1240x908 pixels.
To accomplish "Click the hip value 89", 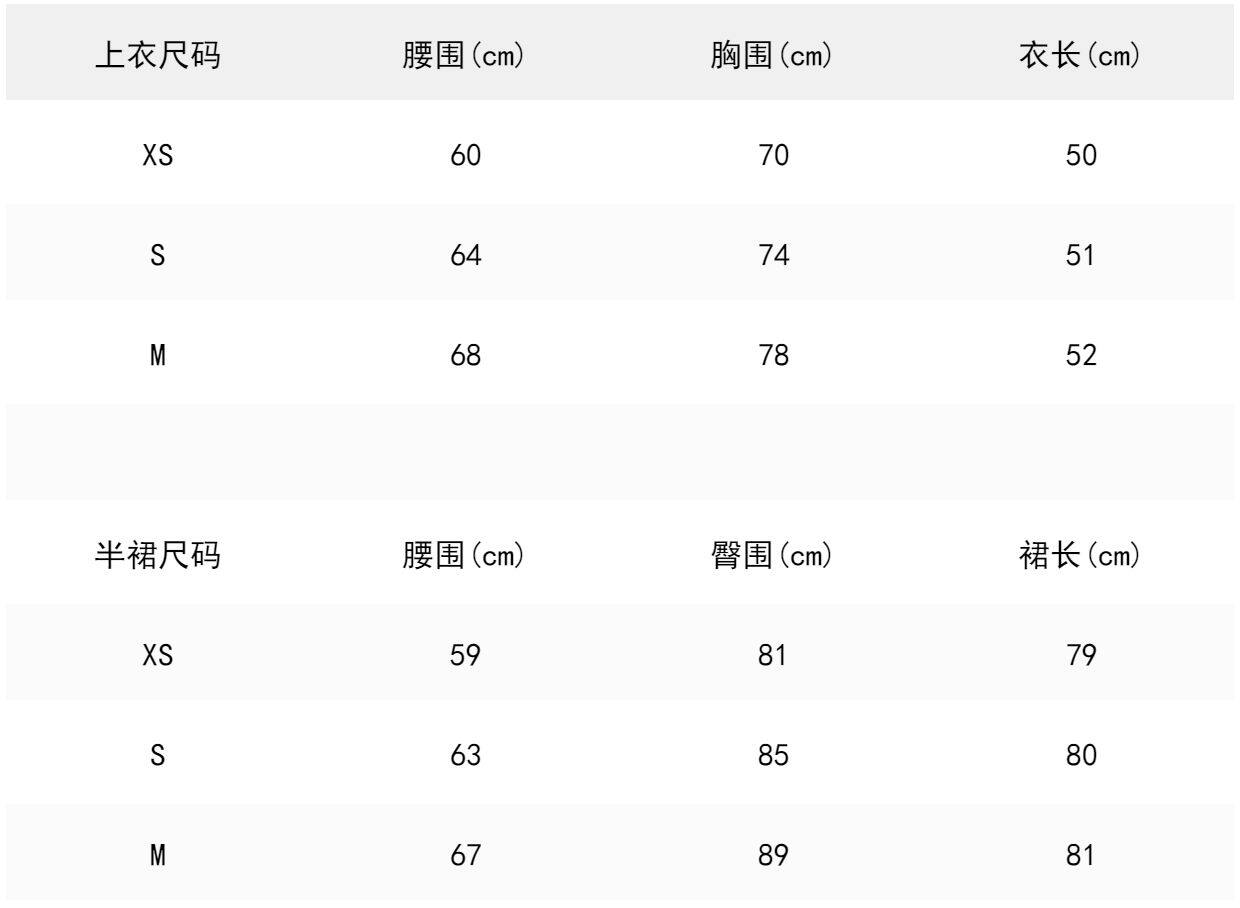I will tap(773, 856).
